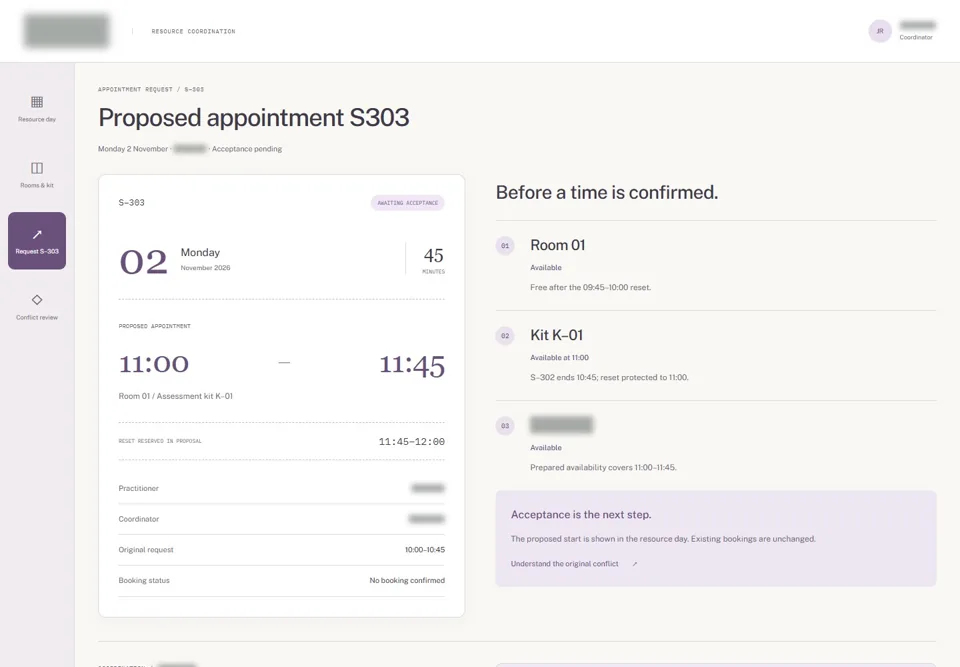Image resolution: width=960 pixels, height=667 pixels.
Task: Click the step 01 badge for Room 01
Action: coord(504,246)
